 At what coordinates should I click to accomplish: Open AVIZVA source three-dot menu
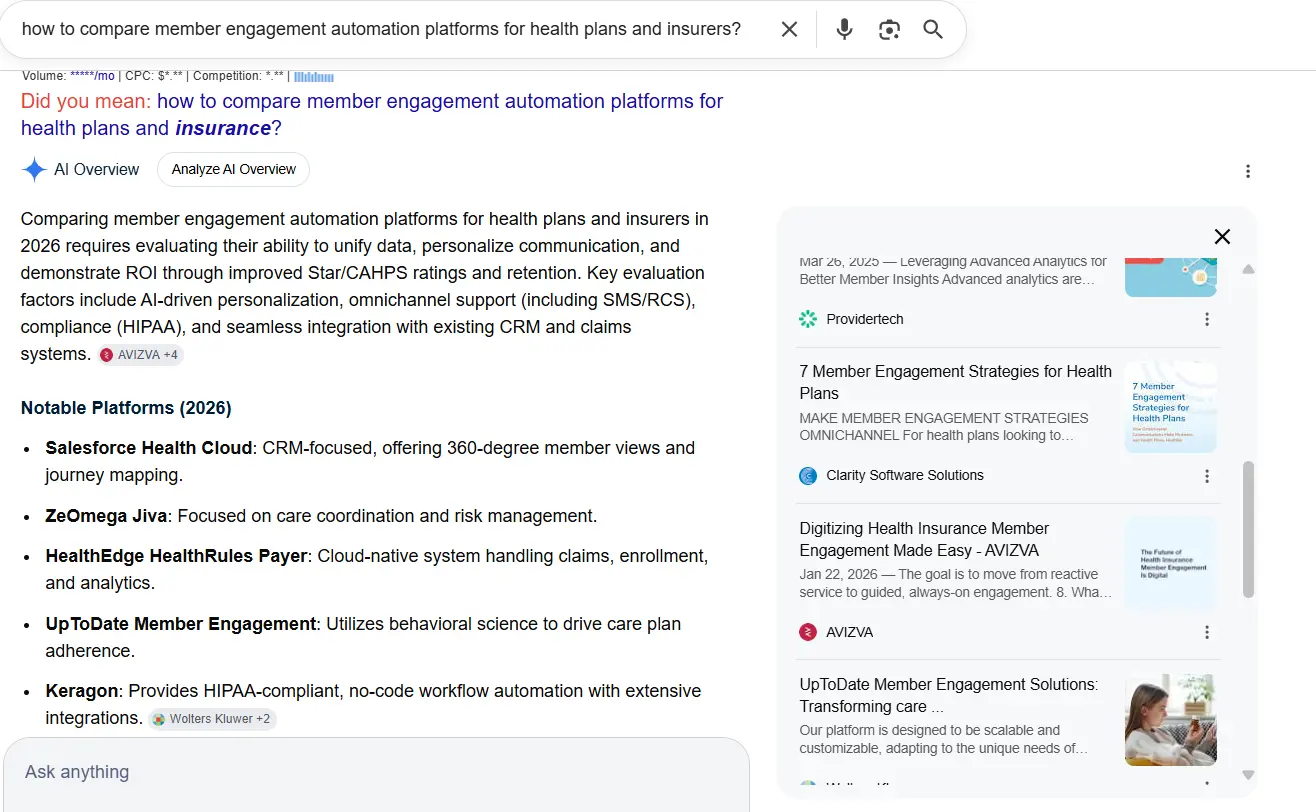pyautogui.click(x=1207, y=632)
